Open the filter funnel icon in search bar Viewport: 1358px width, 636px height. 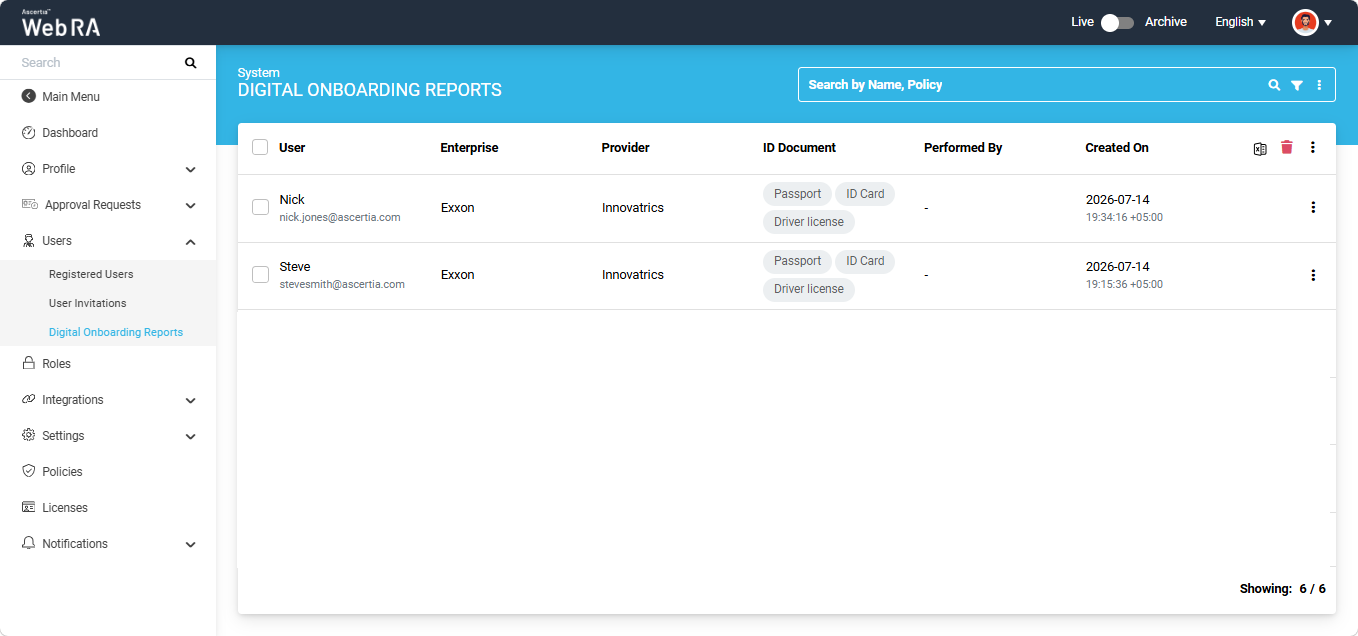tap(1297, 85)
